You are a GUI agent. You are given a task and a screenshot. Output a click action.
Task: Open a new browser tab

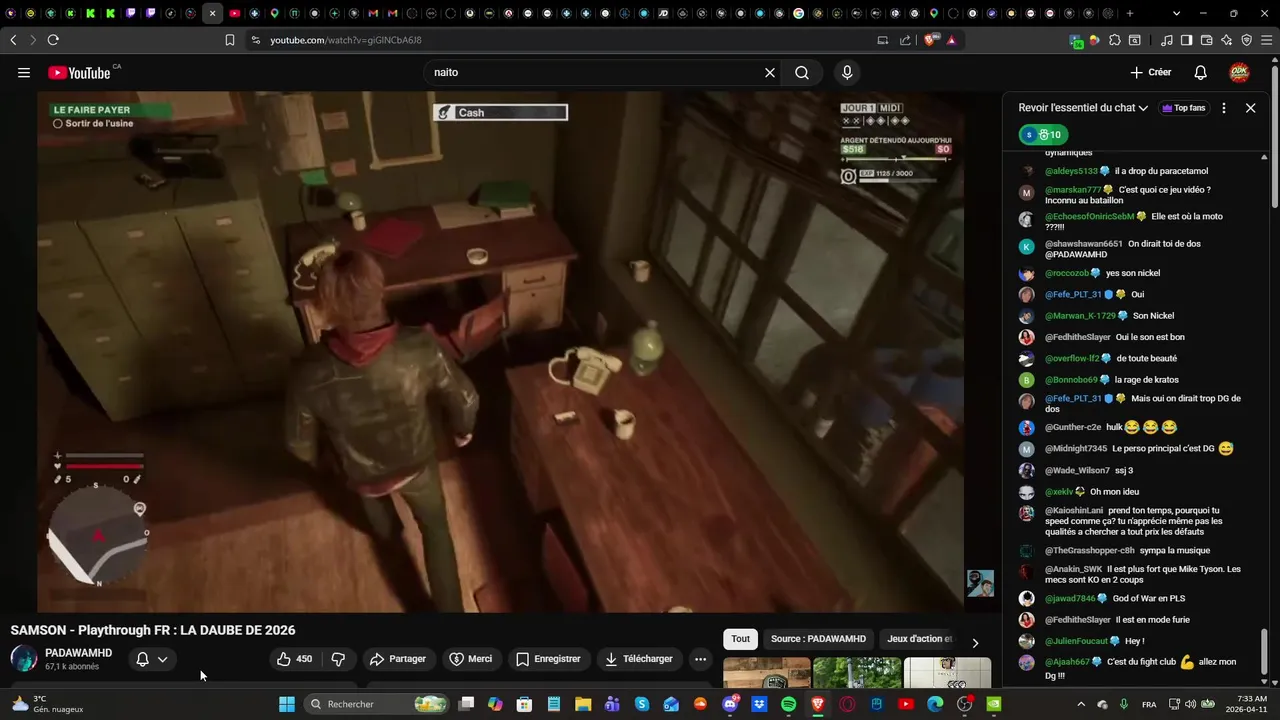coord(1130,13)
